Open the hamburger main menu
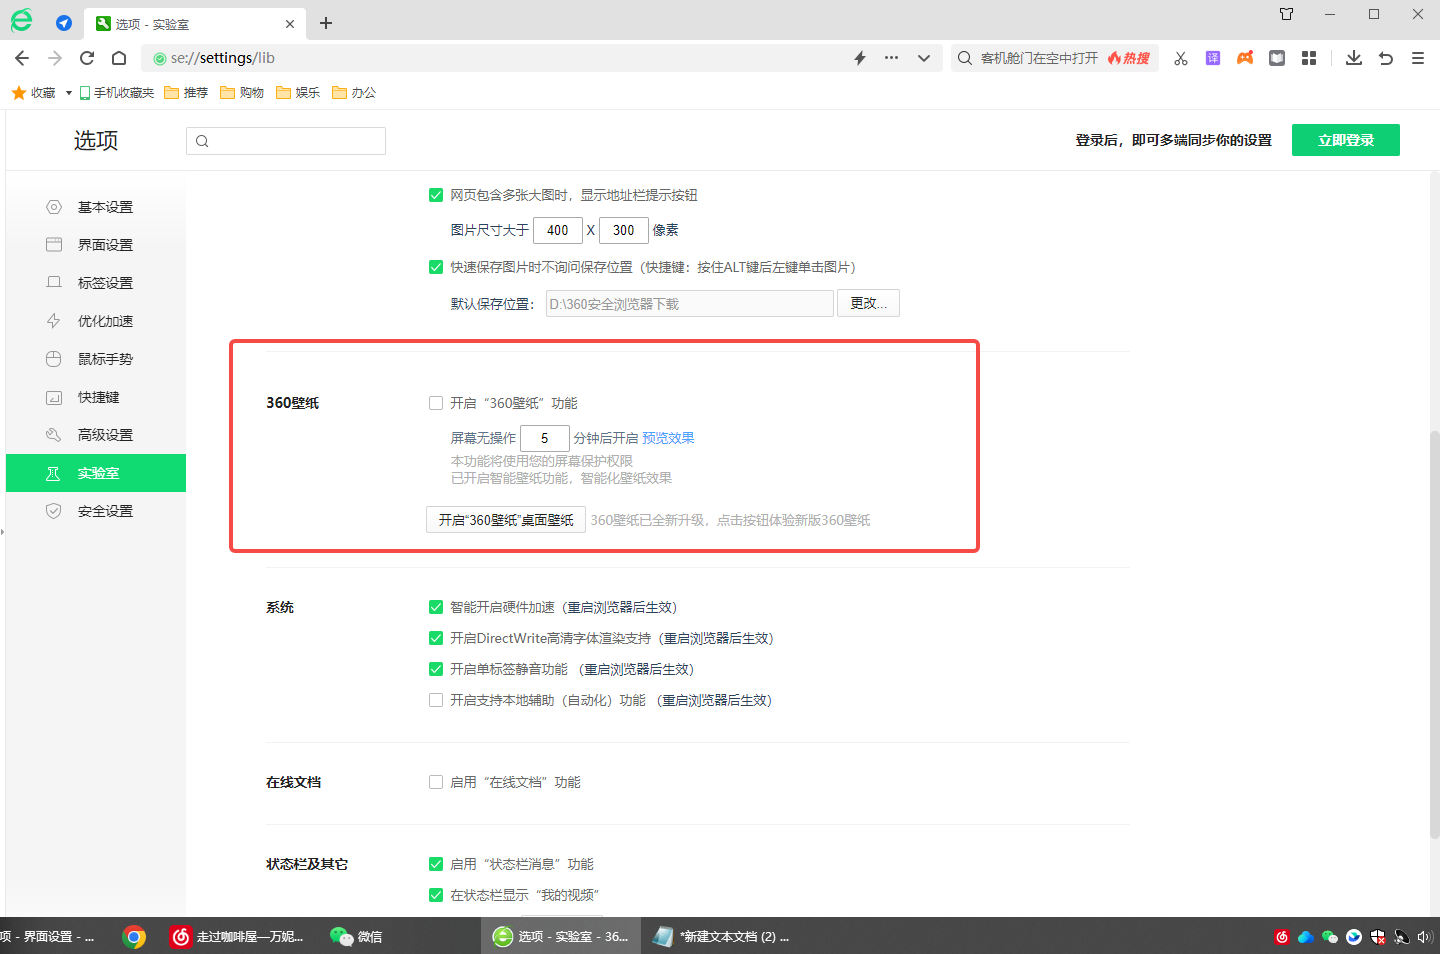The width and height of the screenshot is (1440, 954). pyautogui.click(x=1418, y=58)
